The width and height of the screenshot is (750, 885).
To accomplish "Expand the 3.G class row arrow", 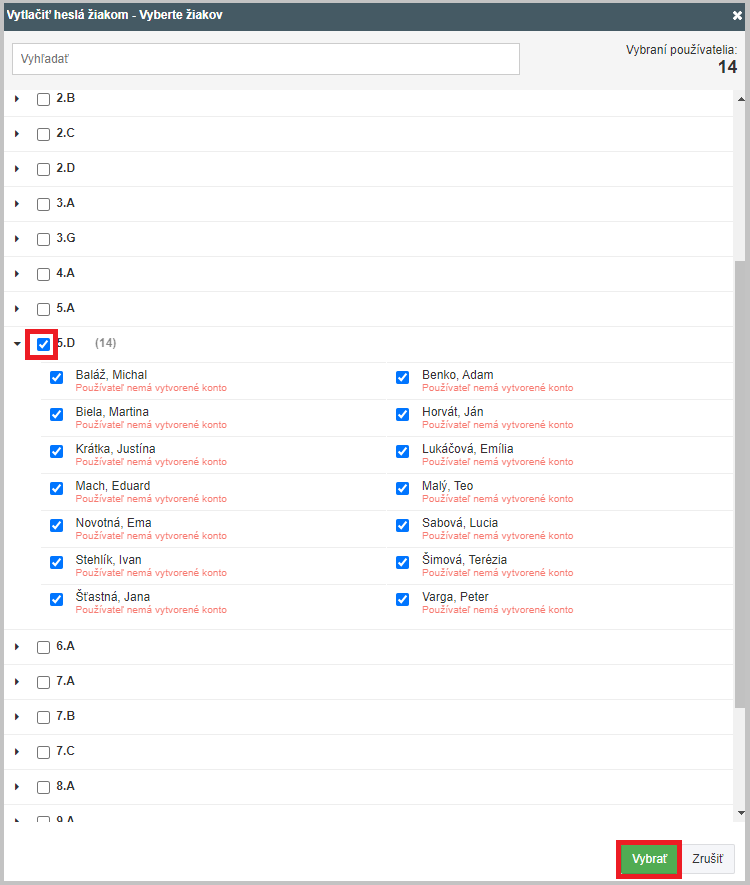I will click(x=17, y=239).
